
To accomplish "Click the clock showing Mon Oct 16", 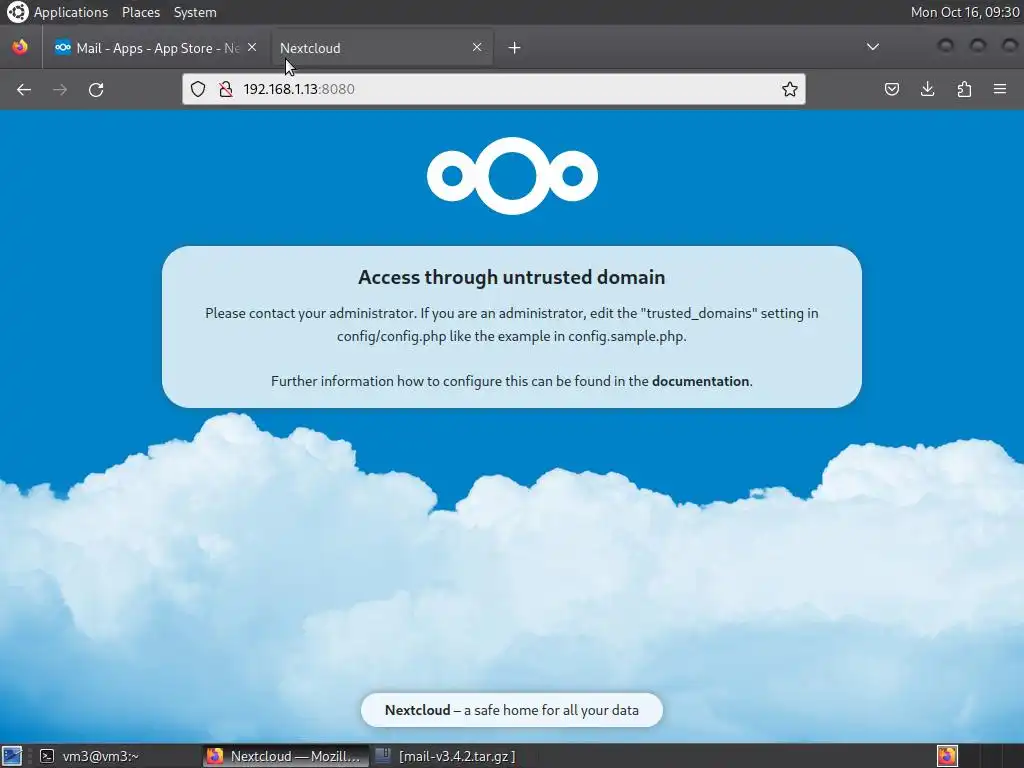I will pos(965,12).
